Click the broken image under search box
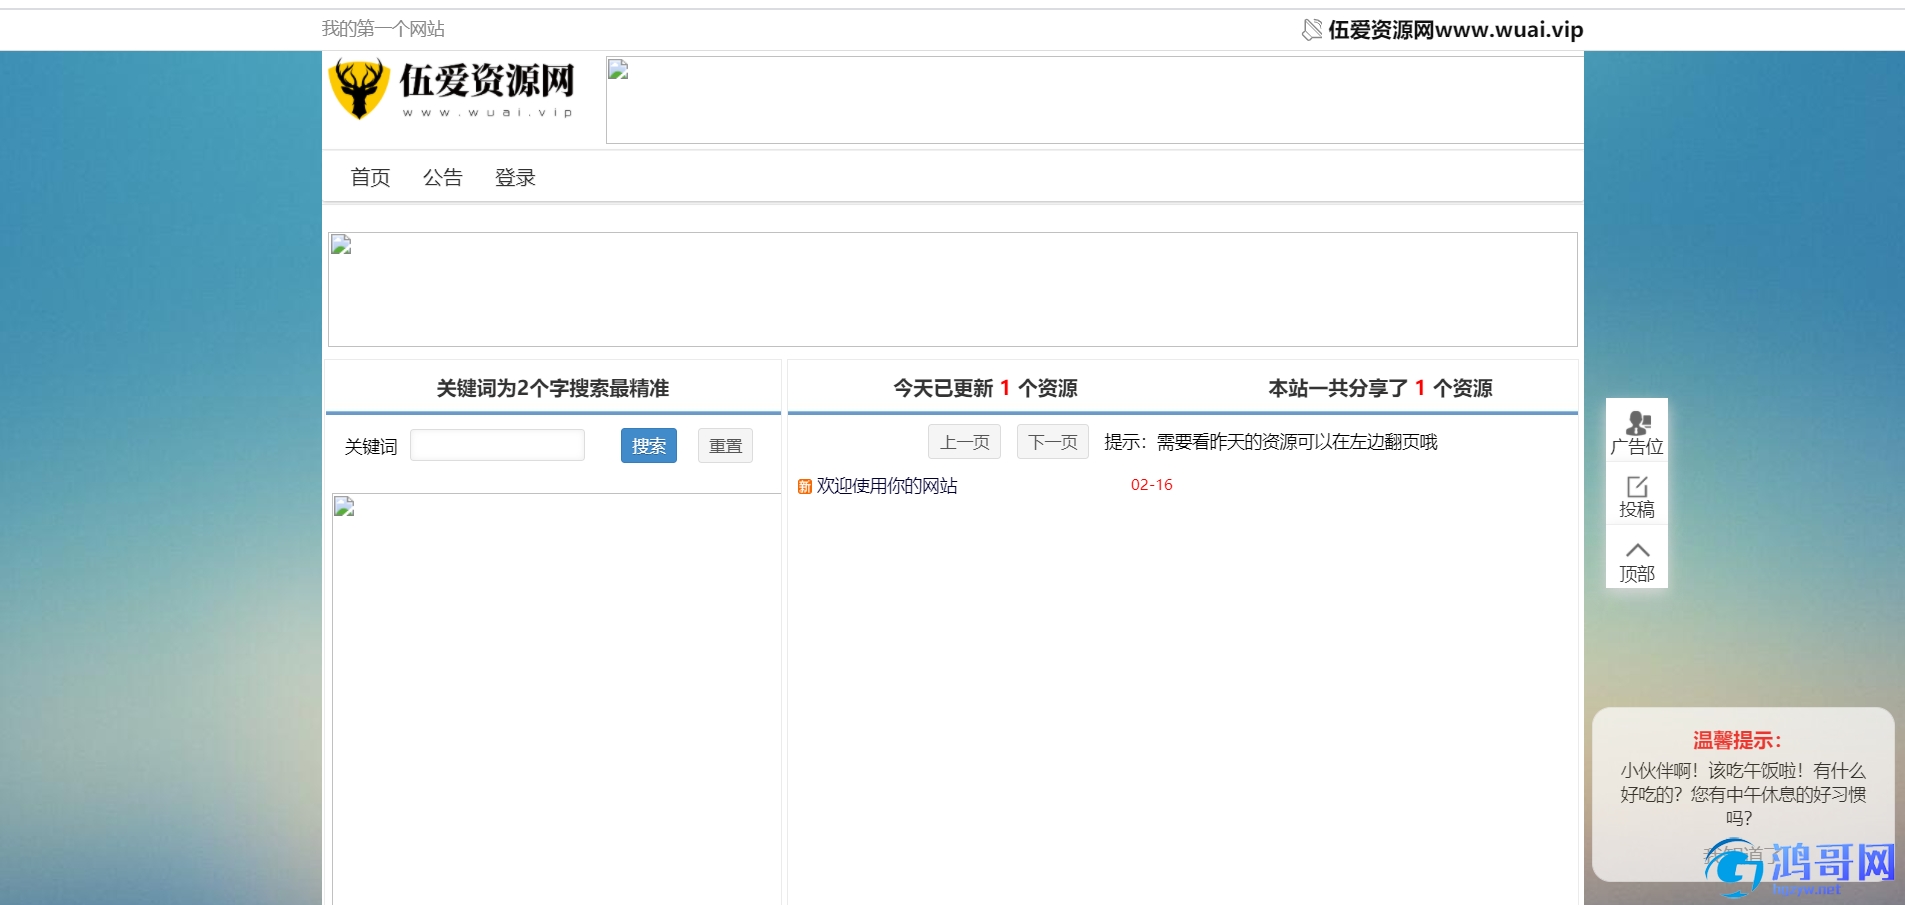This screenshot has width=1905, height=905. (x=556, y=699)
